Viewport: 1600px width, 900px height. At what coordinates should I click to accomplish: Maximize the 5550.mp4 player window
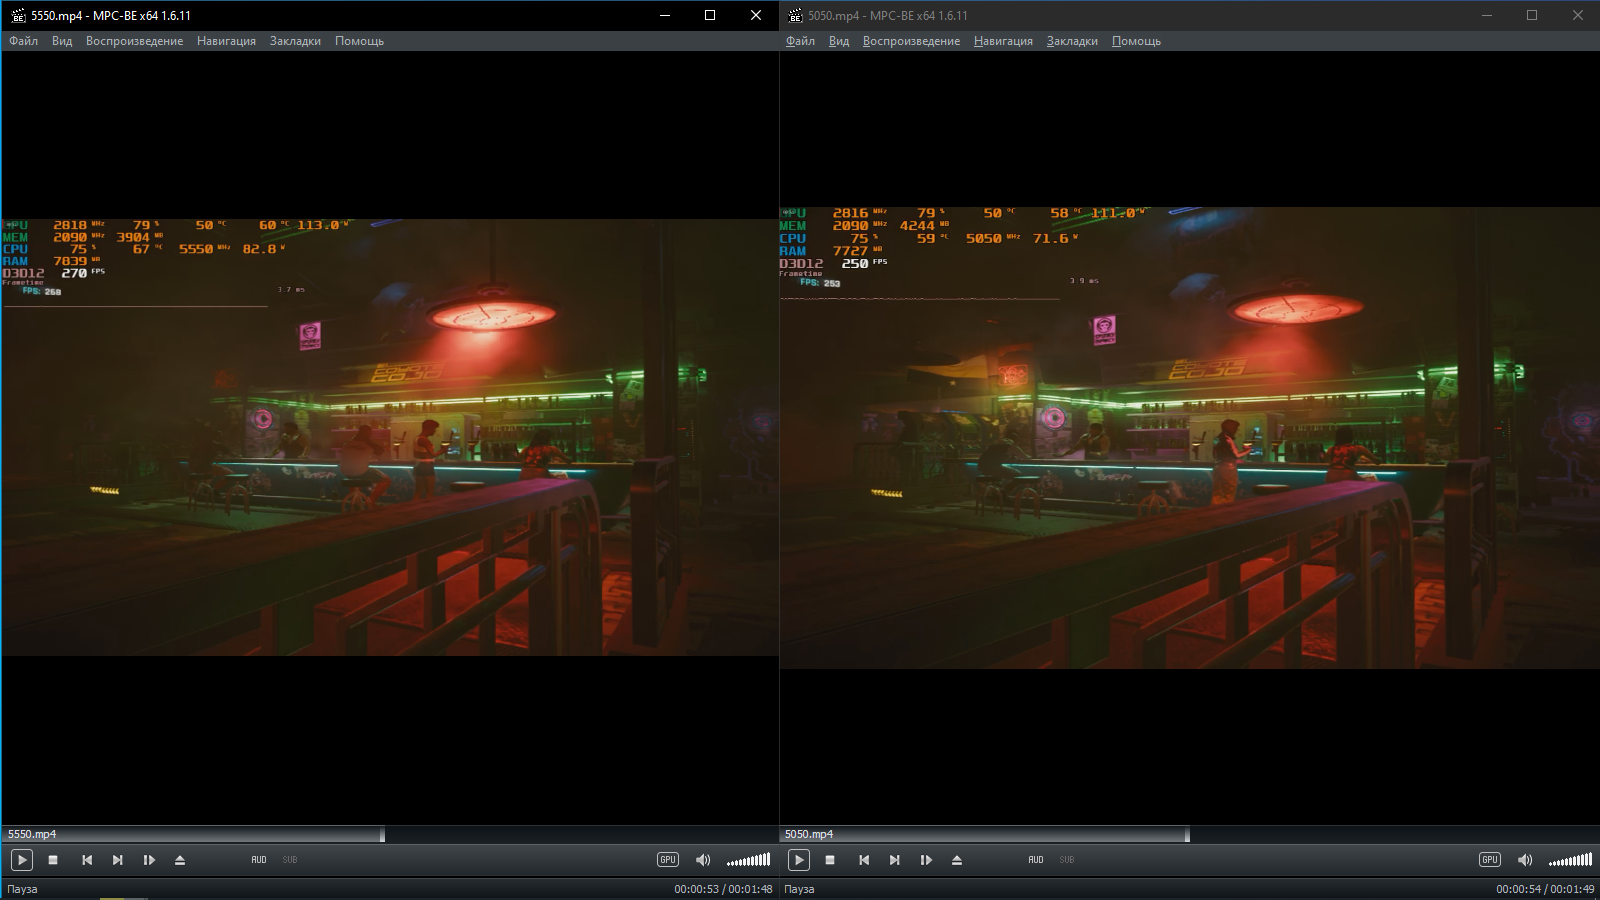click(710, 15)
